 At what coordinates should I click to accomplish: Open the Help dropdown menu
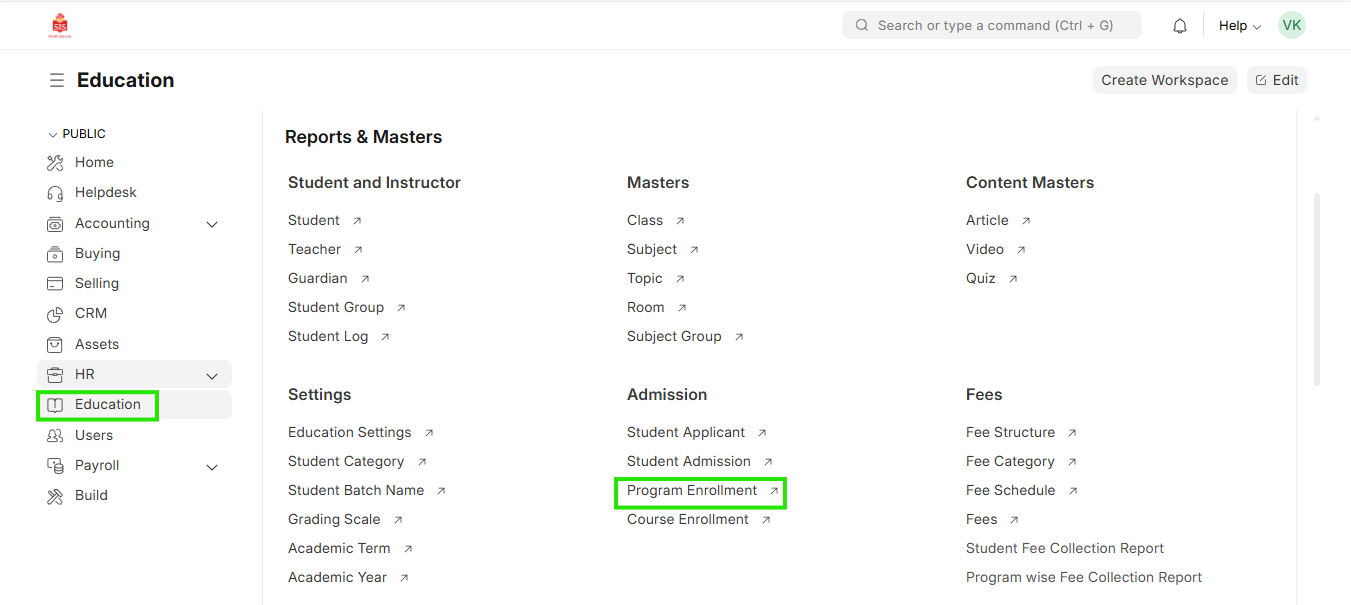click(1239, 26)
